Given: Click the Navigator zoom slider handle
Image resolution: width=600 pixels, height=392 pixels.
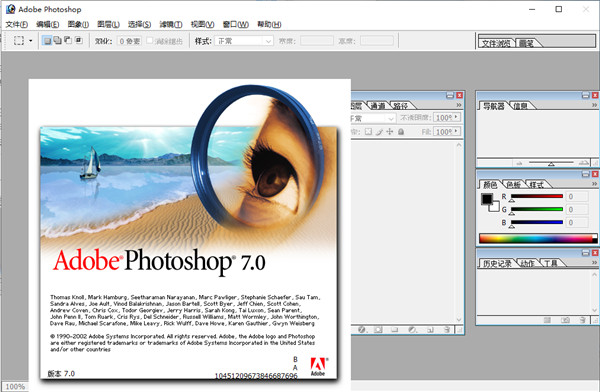Looking at the screenshot, I should [551, 164].
